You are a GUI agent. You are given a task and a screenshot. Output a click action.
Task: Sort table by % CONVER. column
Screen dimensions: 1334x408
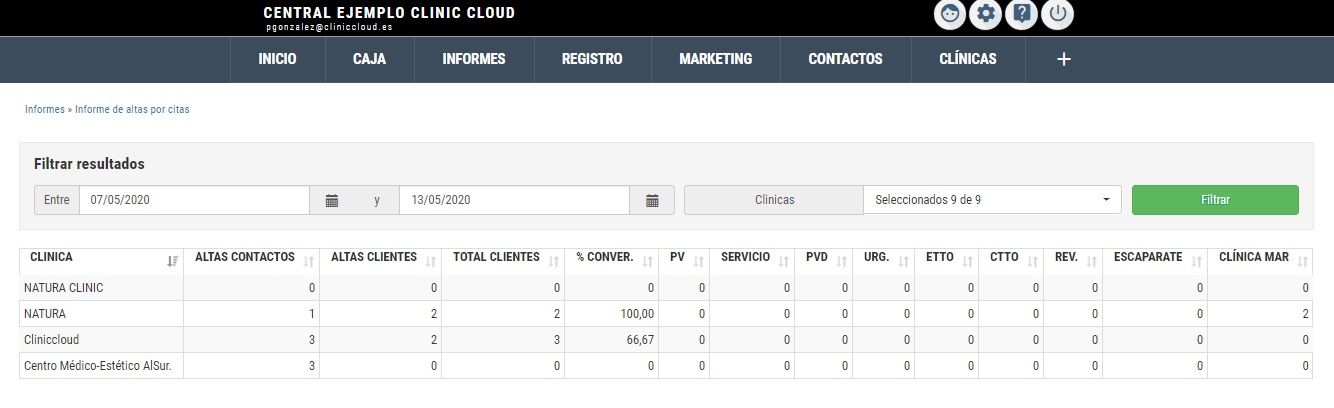pyautogui.click(x=611, y=258)
